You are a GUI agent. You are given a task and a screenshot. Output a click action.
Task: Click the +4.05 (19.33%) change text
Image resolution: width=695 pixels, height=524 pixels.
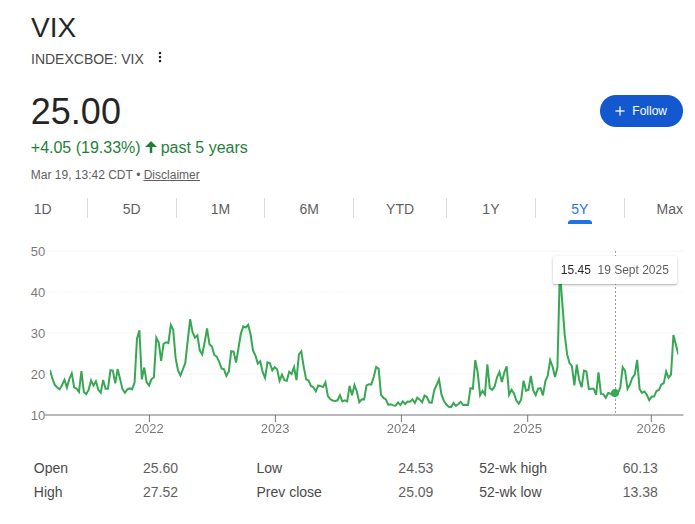[x=86, y=148]
